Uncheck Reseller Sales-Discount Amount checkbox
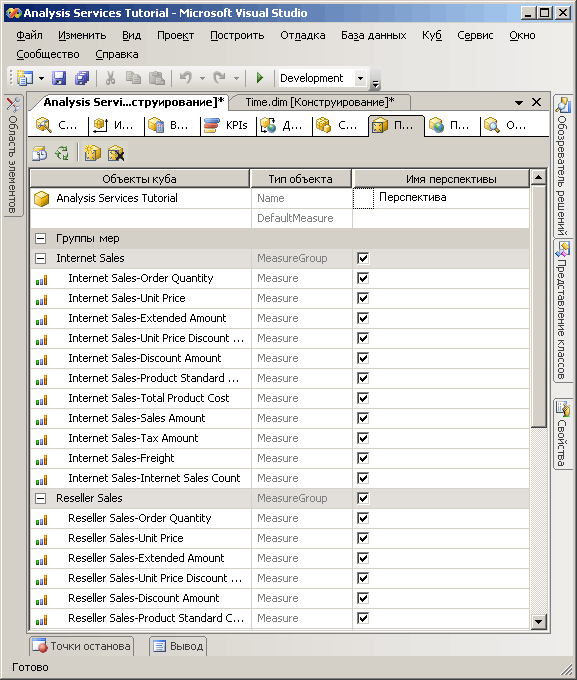577x680 pixels. 363,598
